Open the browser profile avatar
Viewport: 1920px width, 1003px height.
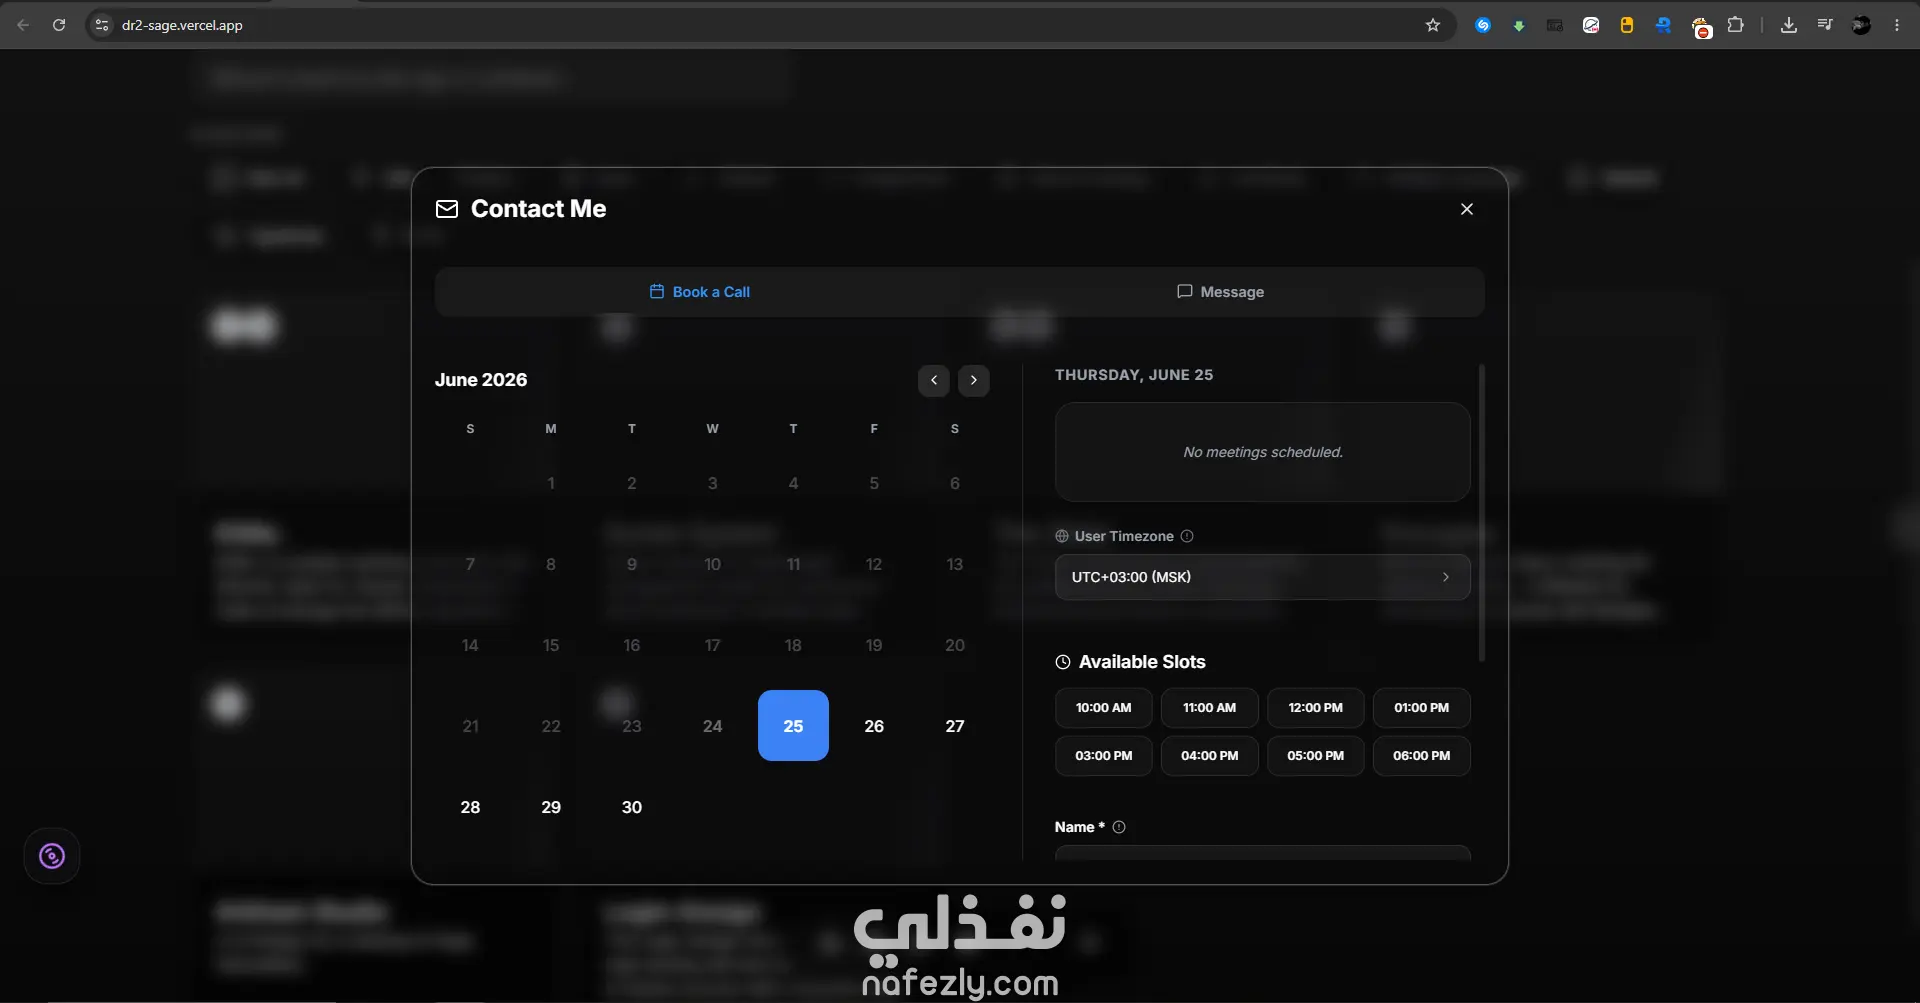click(1861, 25)
